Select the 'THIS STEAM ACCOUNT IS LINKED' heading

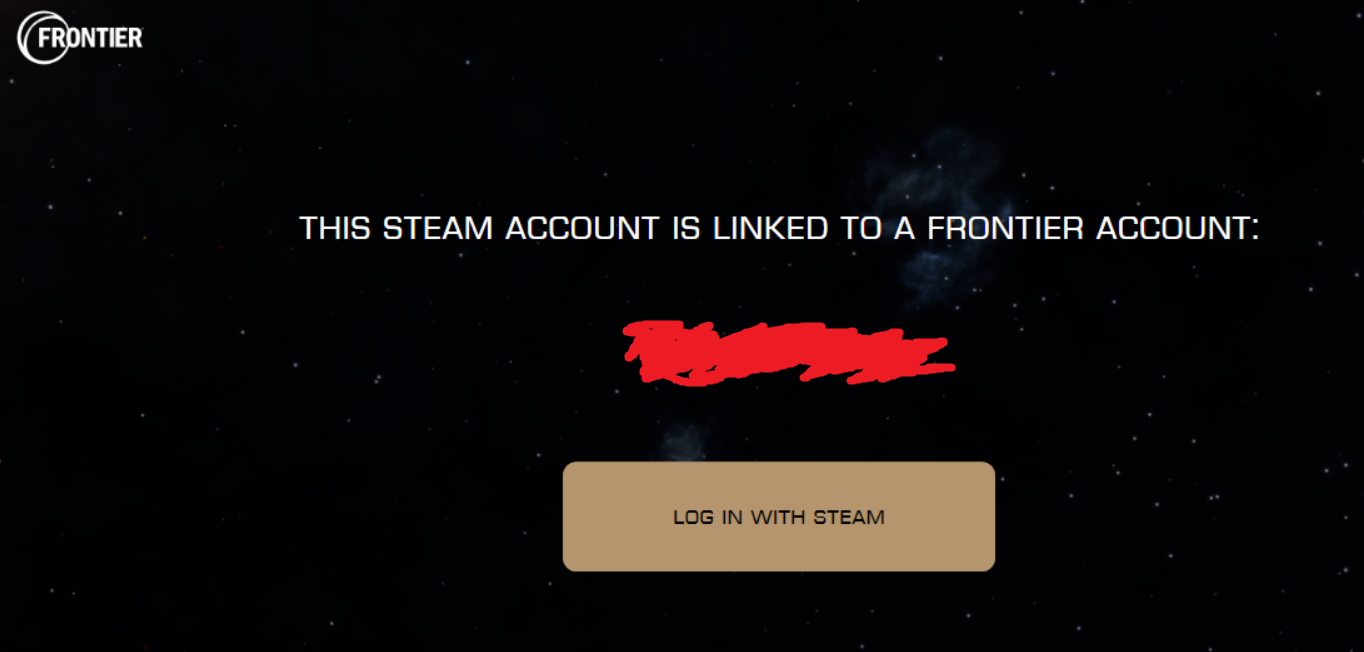[779, 228]
